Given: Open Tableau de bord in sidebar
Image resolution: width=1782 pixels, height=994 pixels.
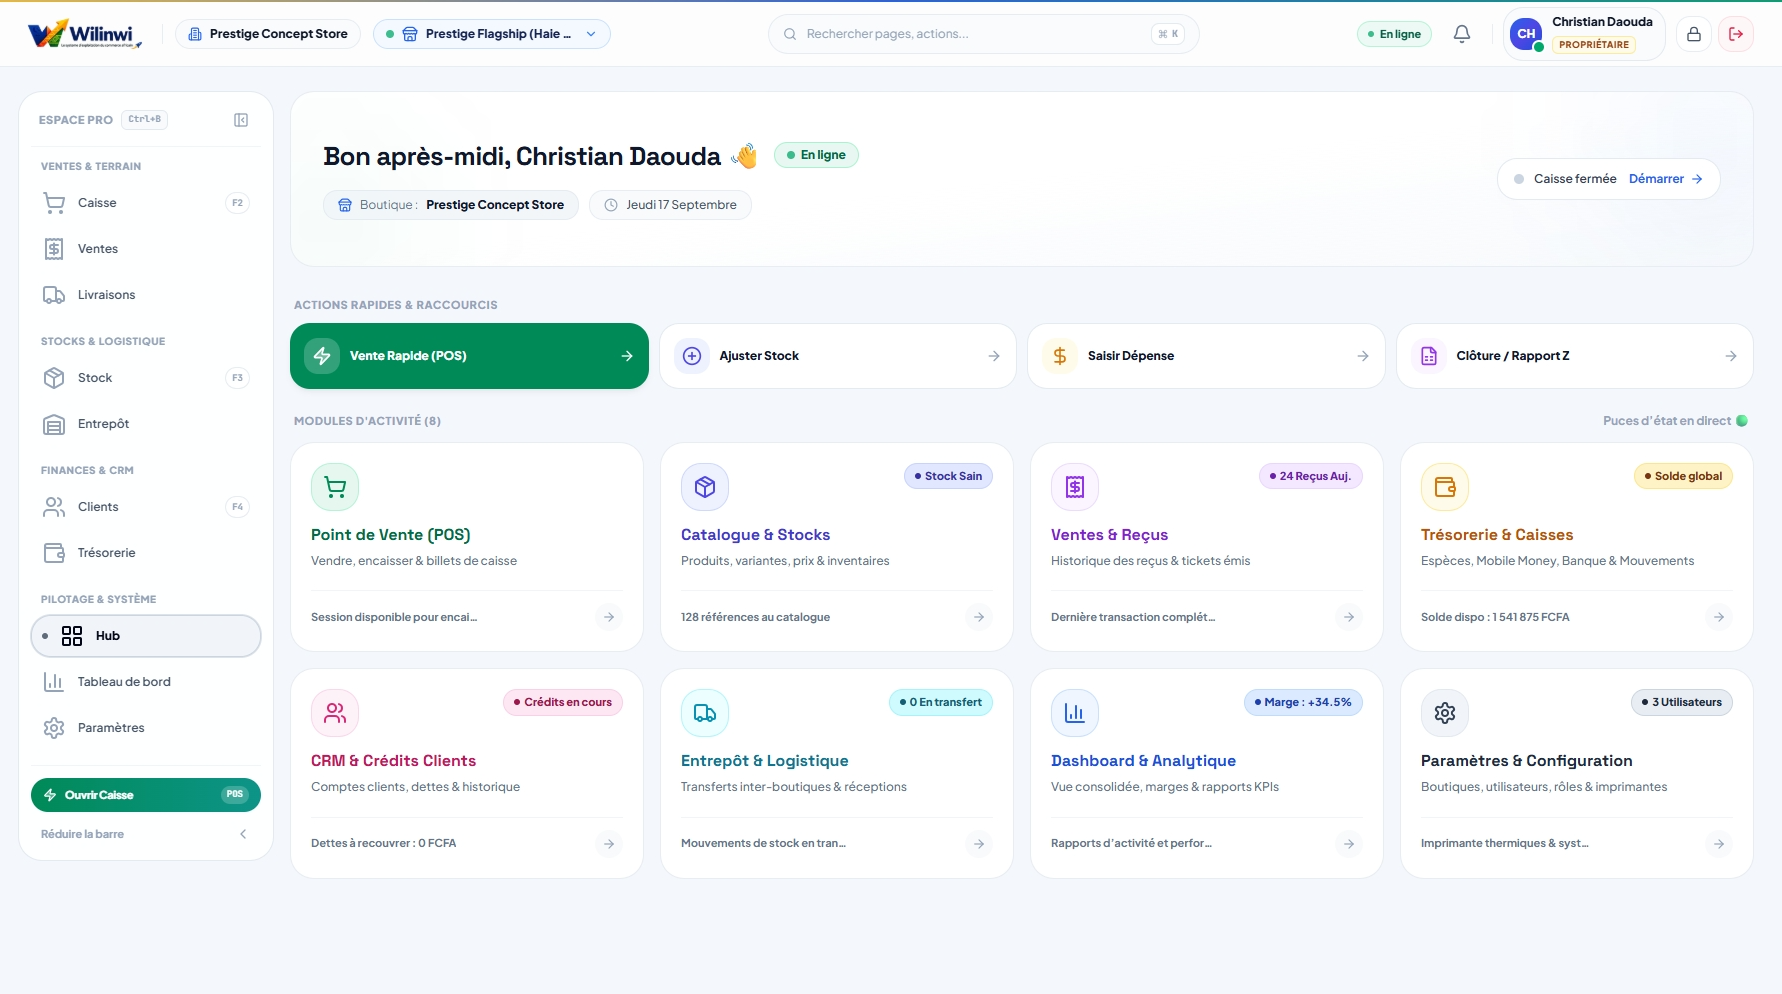Looking at the screenshot, I should pyautogui.click(x=146, y=682).
